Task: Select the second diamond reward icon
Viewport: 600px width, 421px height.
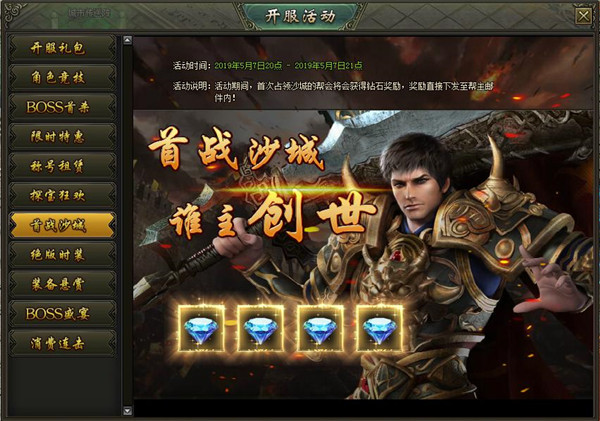Action: pyautogui.click(x=261, y=329)
